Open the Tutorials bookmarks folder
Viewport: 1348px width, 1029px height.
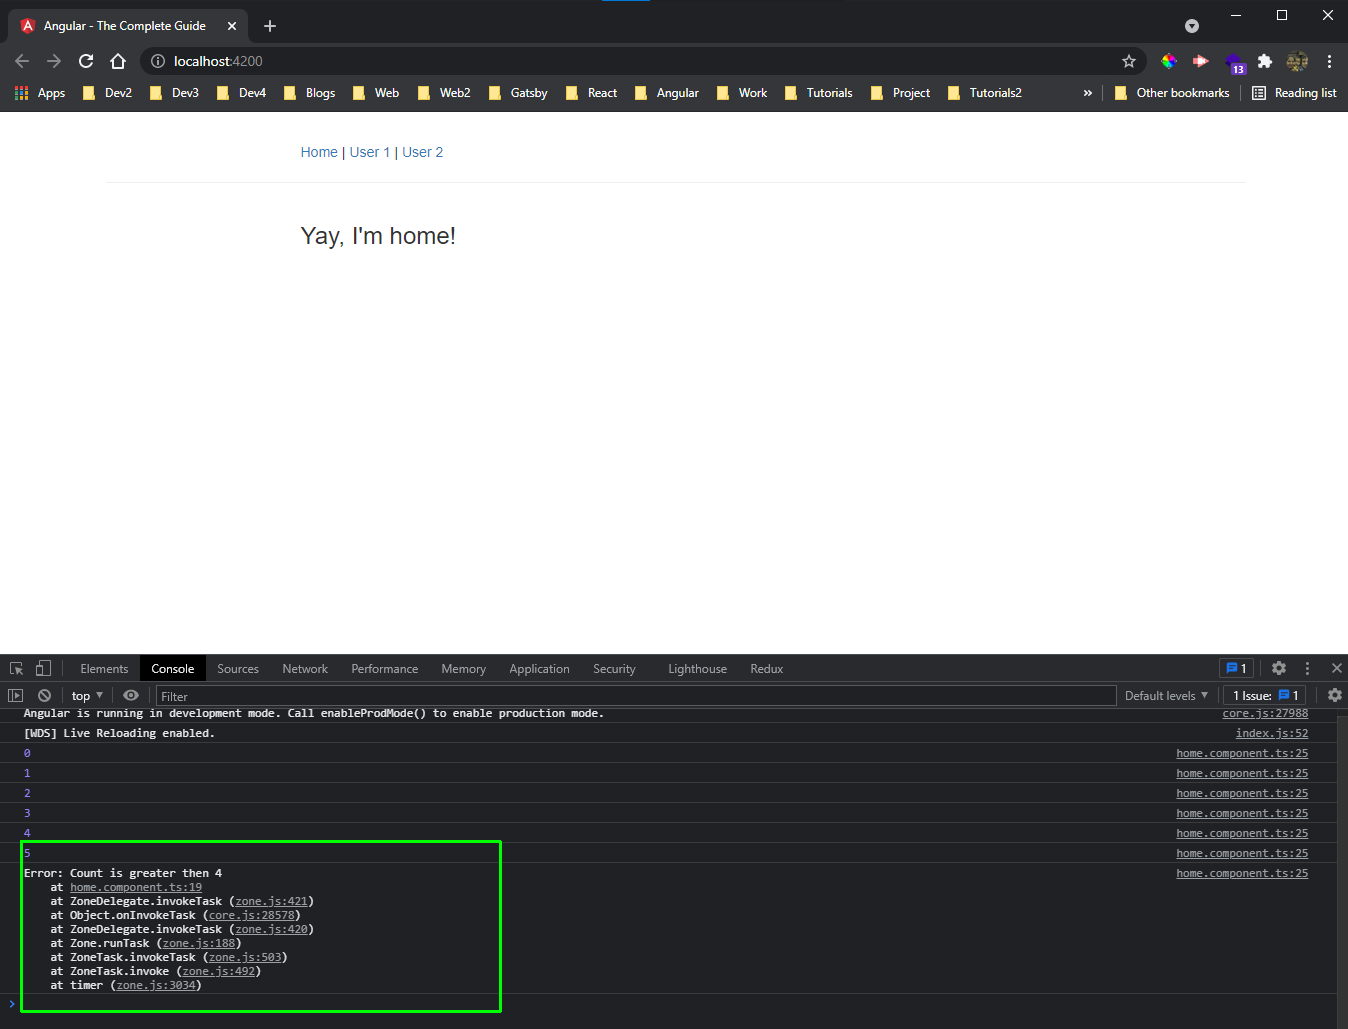click(819, 93)
